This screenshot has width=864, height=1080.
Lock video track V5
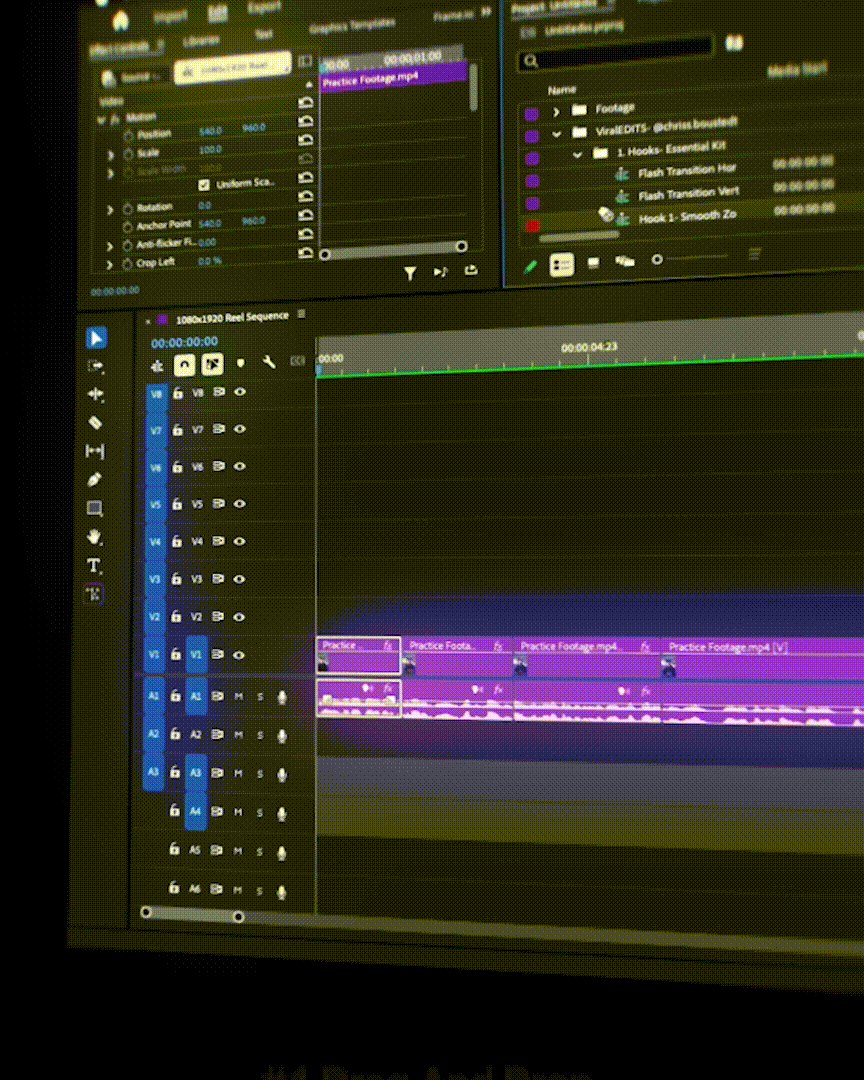(177, 504)
